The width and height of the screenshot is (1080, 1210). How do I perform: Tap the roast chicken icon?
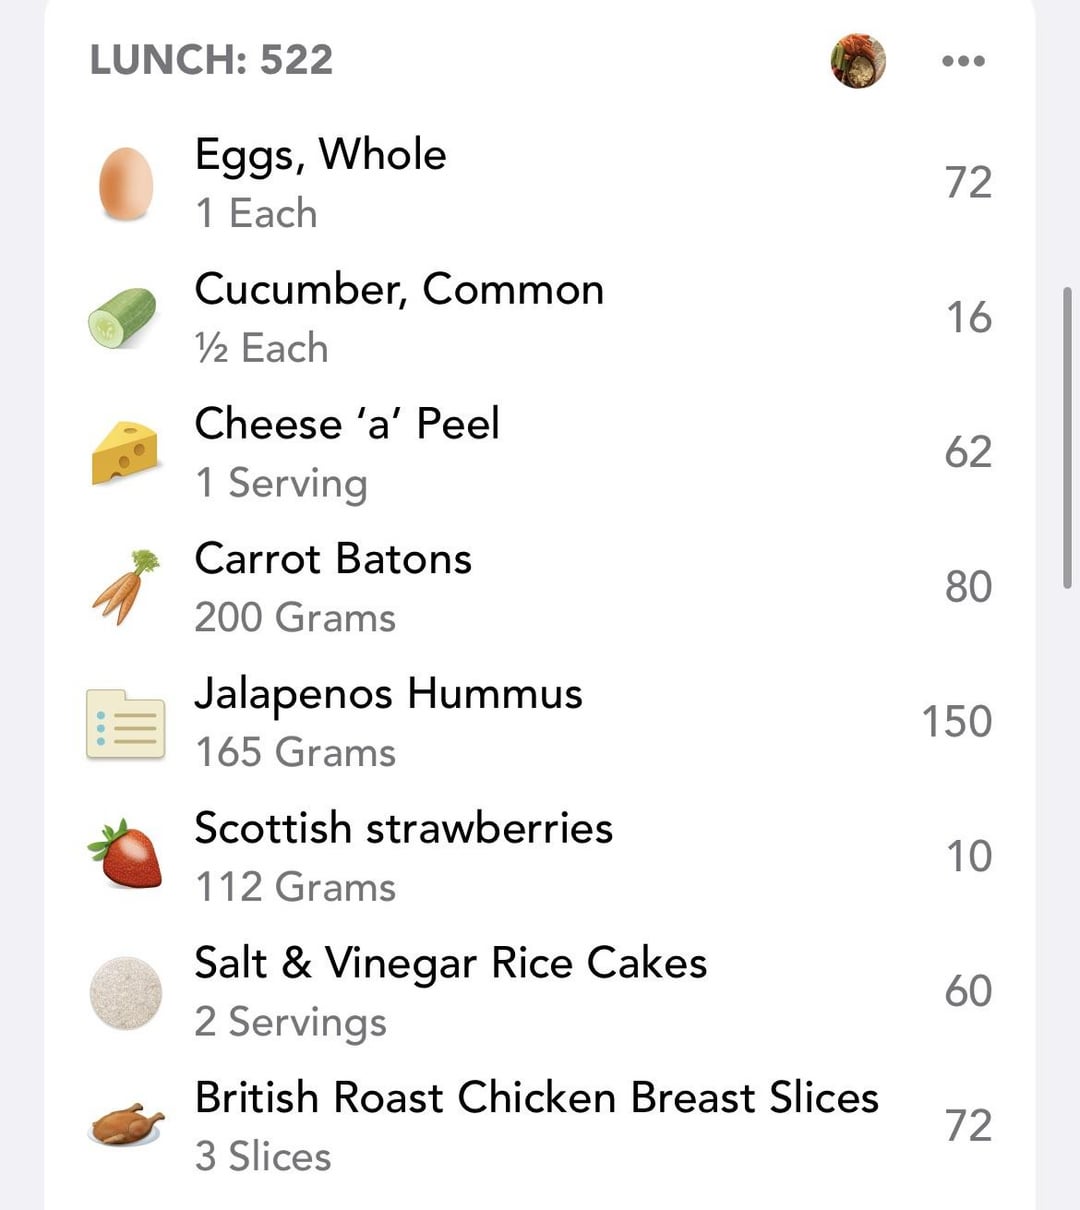[126, 1124]
